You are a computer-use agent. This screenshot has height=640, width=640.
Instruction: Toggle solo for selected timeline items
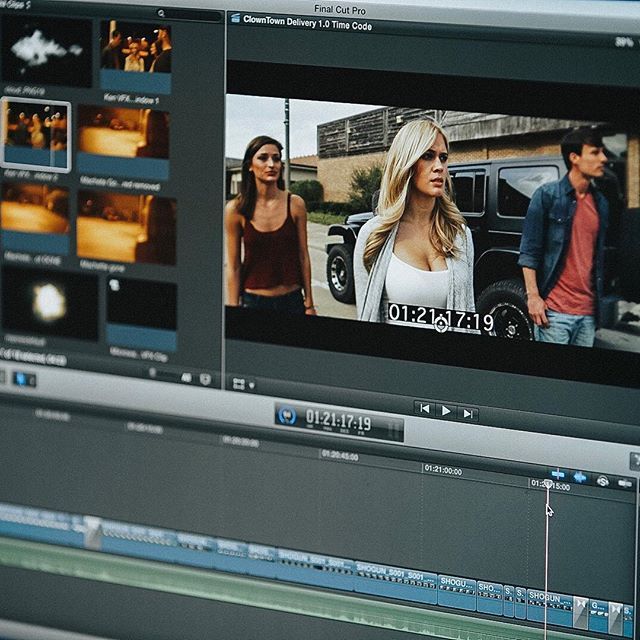point(602,481)
